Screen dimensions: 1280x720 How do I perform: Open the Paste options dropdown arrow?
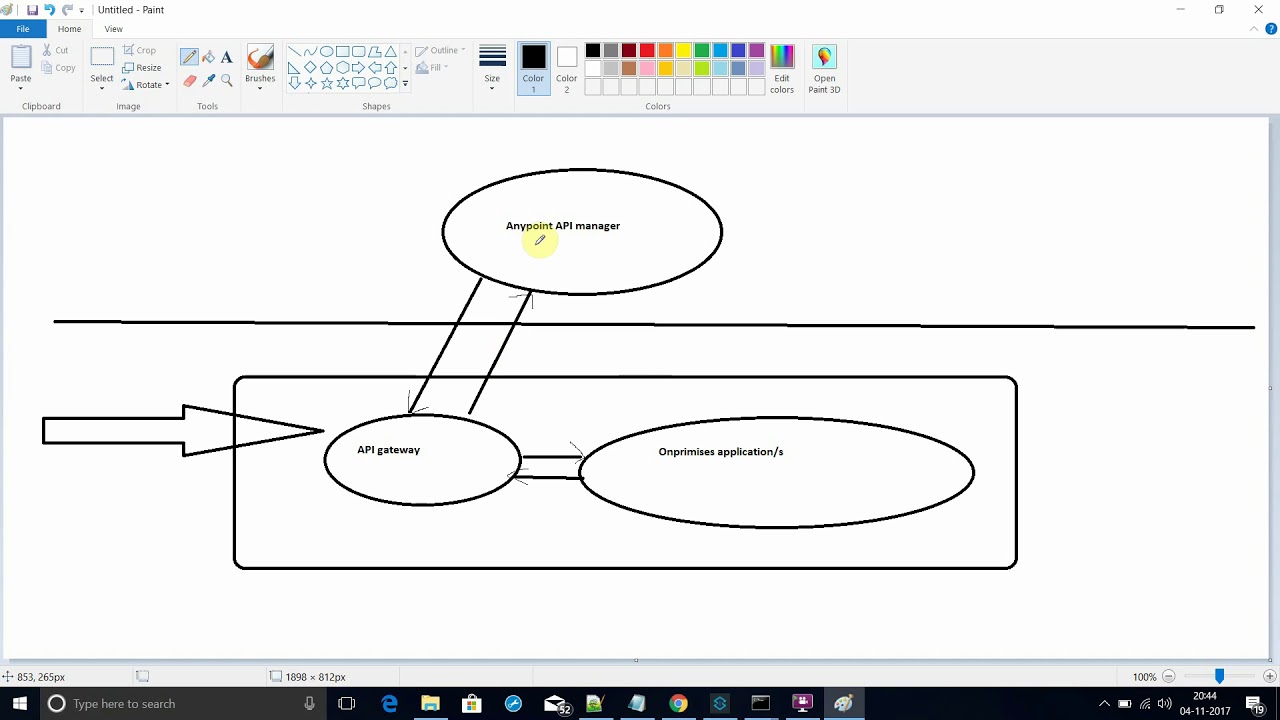click(21, 87)
